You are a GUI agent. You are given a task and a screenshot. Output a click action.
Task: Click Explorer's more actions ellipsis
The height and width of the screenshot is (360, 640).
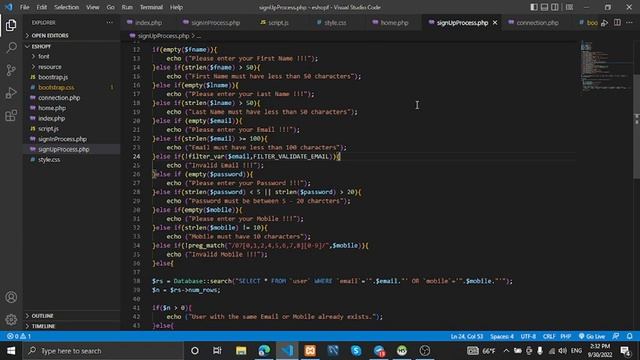109,23
